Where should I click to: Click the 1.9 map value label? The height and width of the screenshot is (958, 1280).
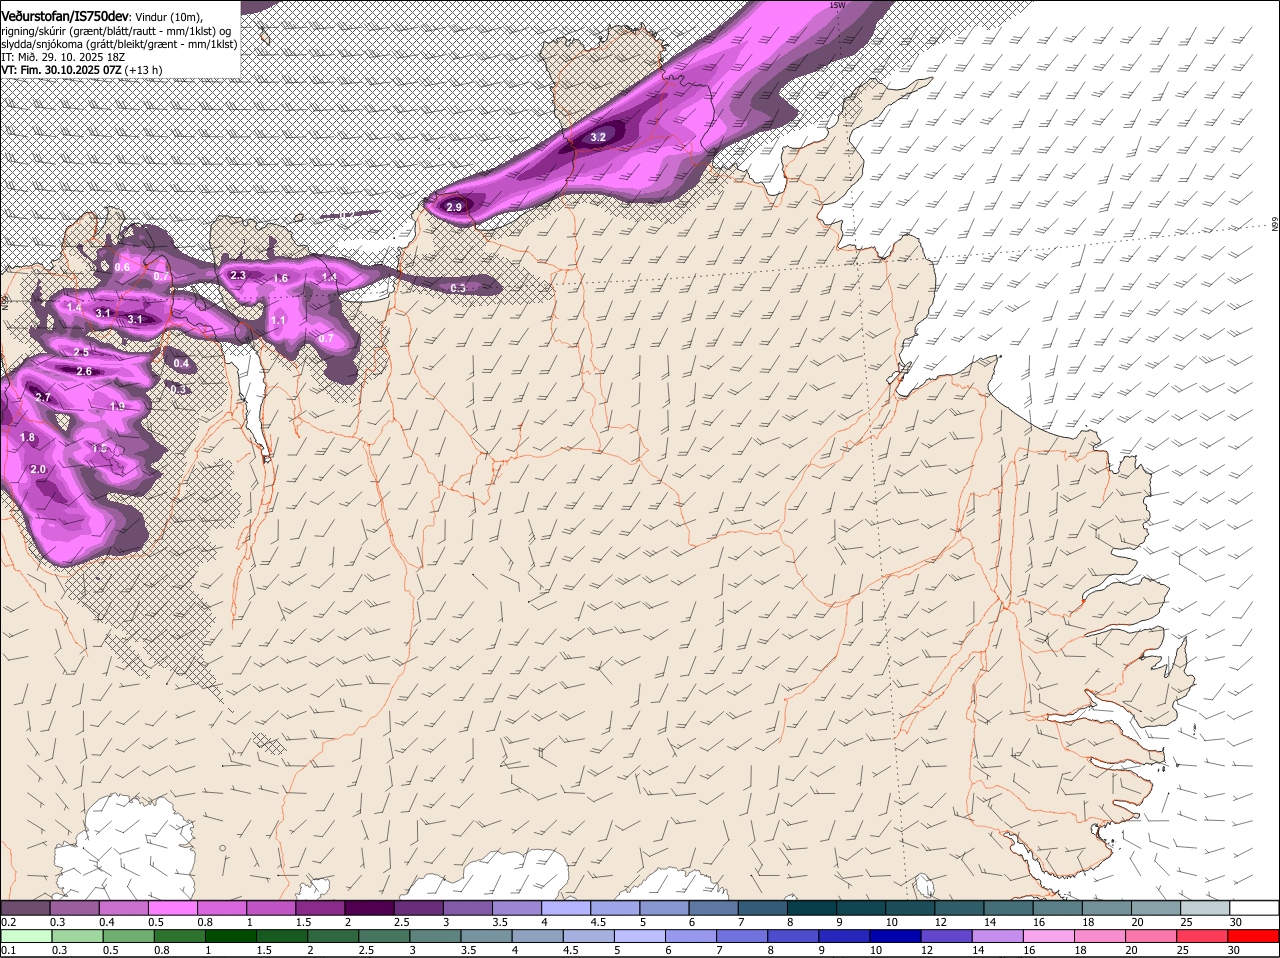117,406
